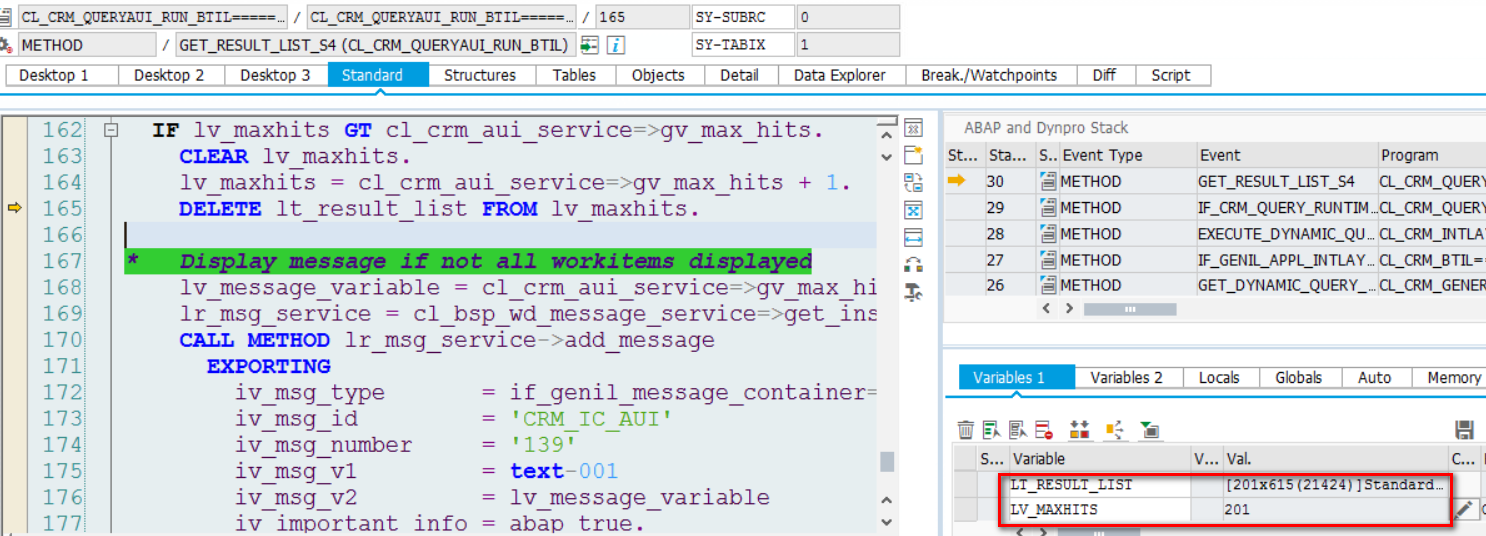This screenshot has height=536, width=1486.
Task: Click the editor scrollbar down arrow below top arrow
Action: 886,157
